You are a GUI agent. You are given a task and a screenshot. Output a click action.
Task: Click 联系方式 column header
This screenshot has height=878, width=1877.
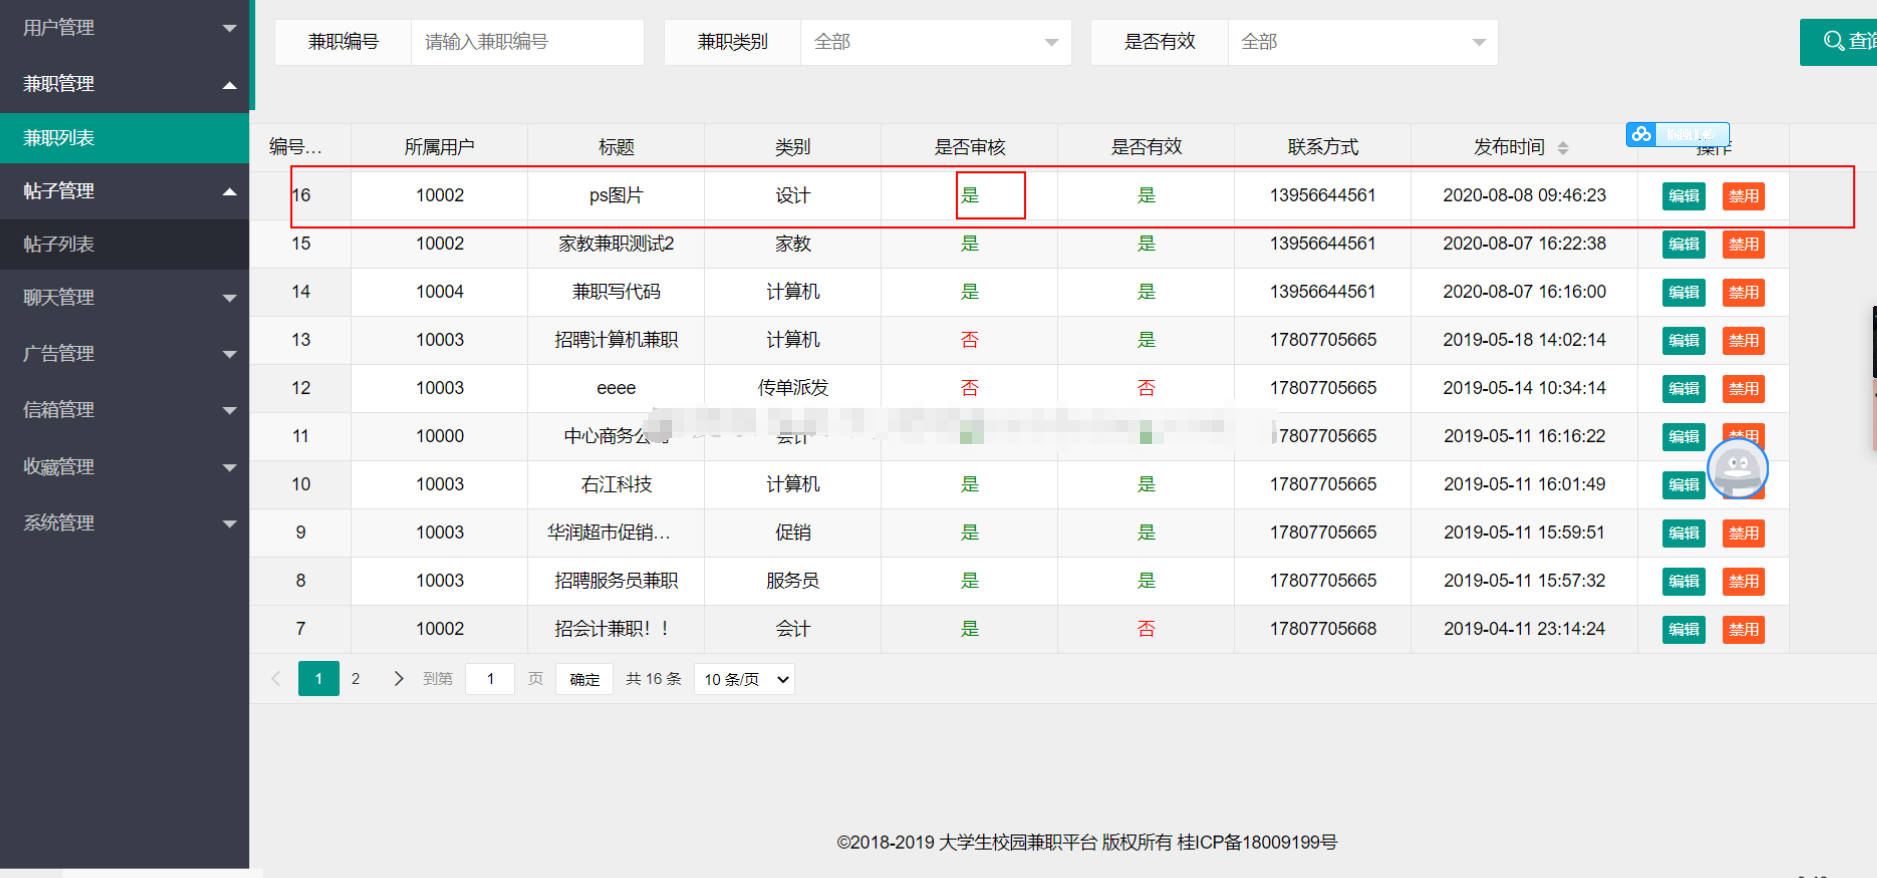pyautogui.click(x=1323, y=147)
